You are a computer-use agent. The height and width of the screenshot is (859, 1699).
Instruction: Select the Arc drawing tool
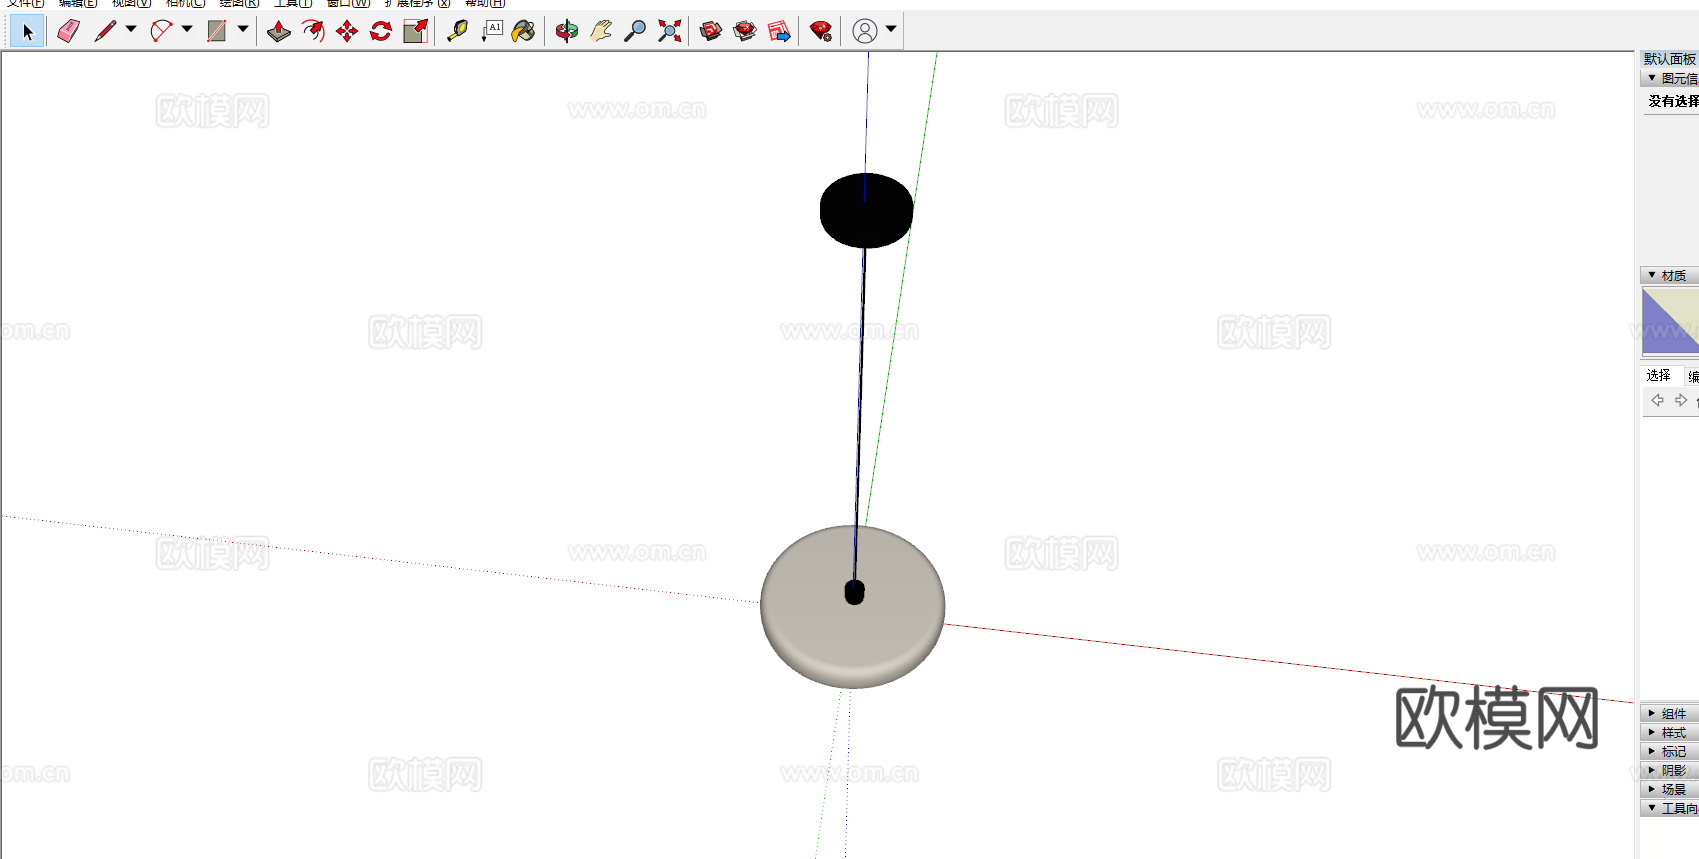tap(161, 32)
